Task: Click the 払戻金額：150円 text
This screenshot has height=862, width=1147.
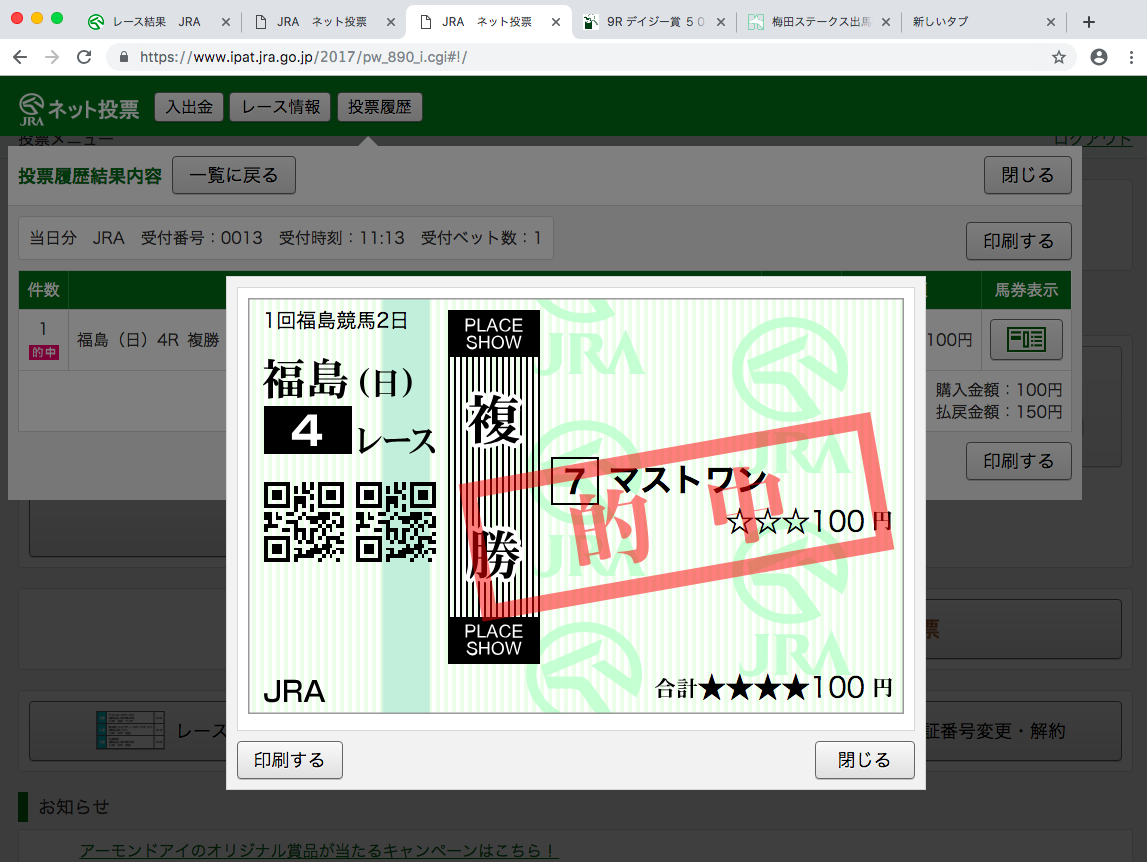Action: [999, 412]
